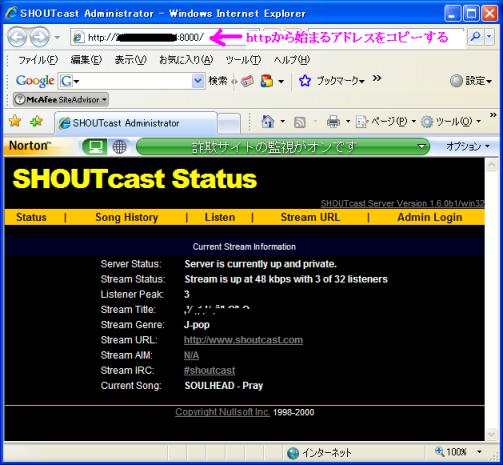Click the 'SOULHEAD - Pray' current song text
This screenshot has width=503, height=465.
(x=224, y=386)
